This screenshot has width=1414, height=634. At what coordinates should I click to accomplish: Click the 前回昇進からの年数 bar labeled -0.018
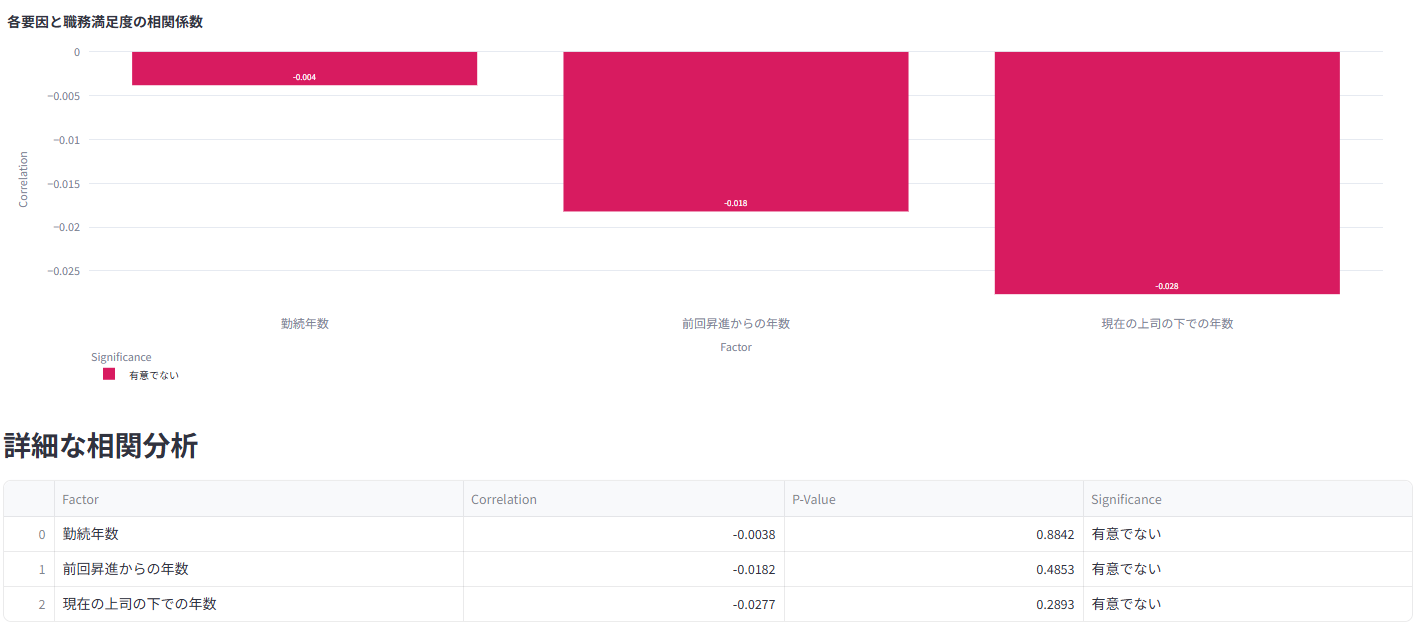[736, 131]
